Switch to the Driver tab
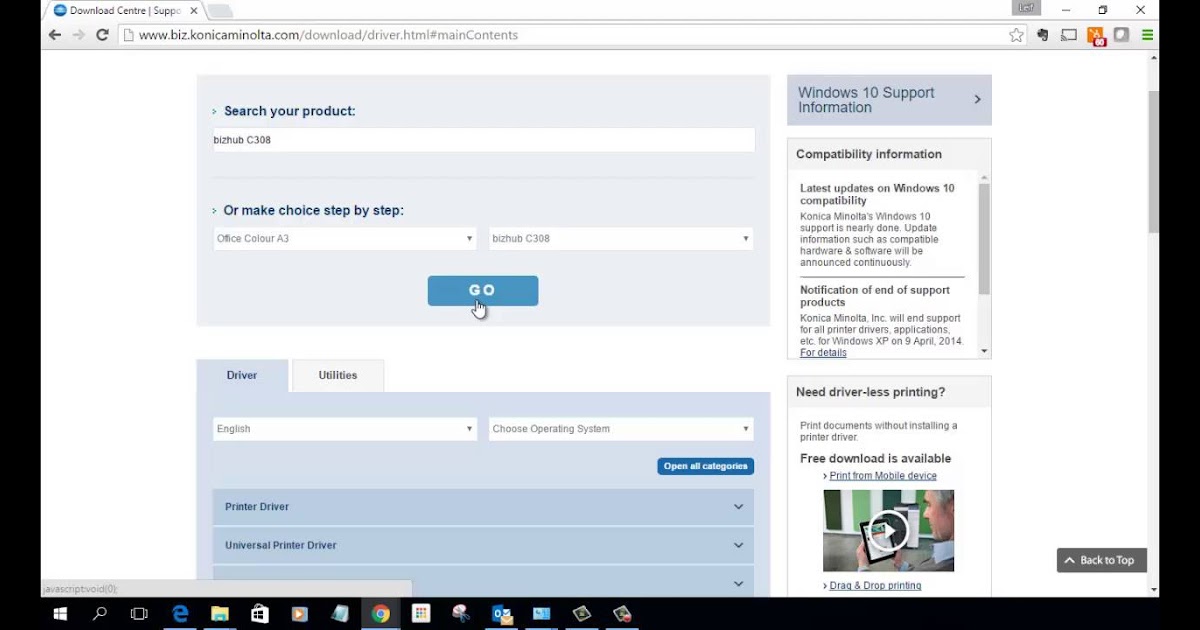Image resolution: width=1200 pixels, height=630 pixels. [x=242, y=376]
